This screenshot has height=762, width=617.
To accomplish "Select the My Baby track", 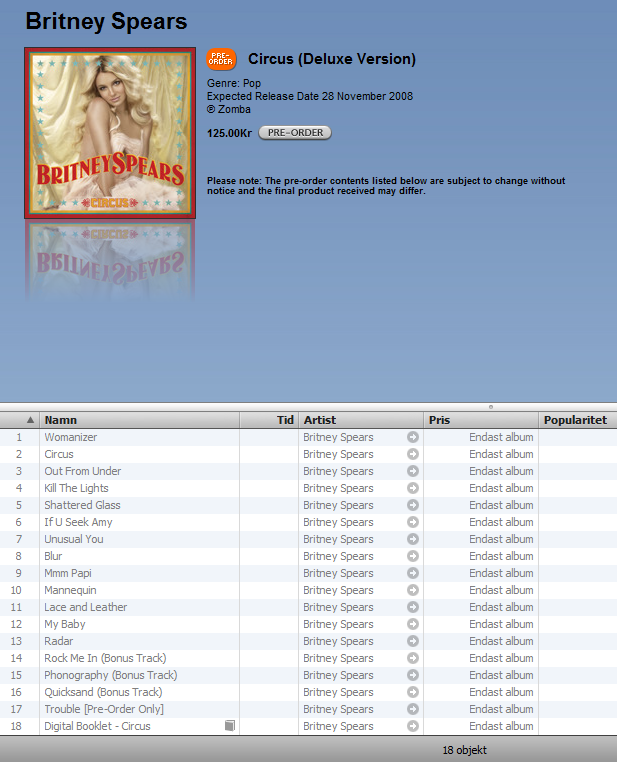I will coord(65,624).
